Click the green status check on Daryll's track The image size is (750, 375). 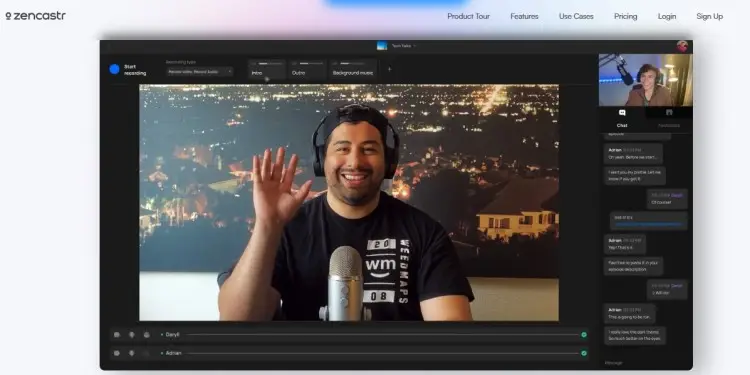click(584, 335)
